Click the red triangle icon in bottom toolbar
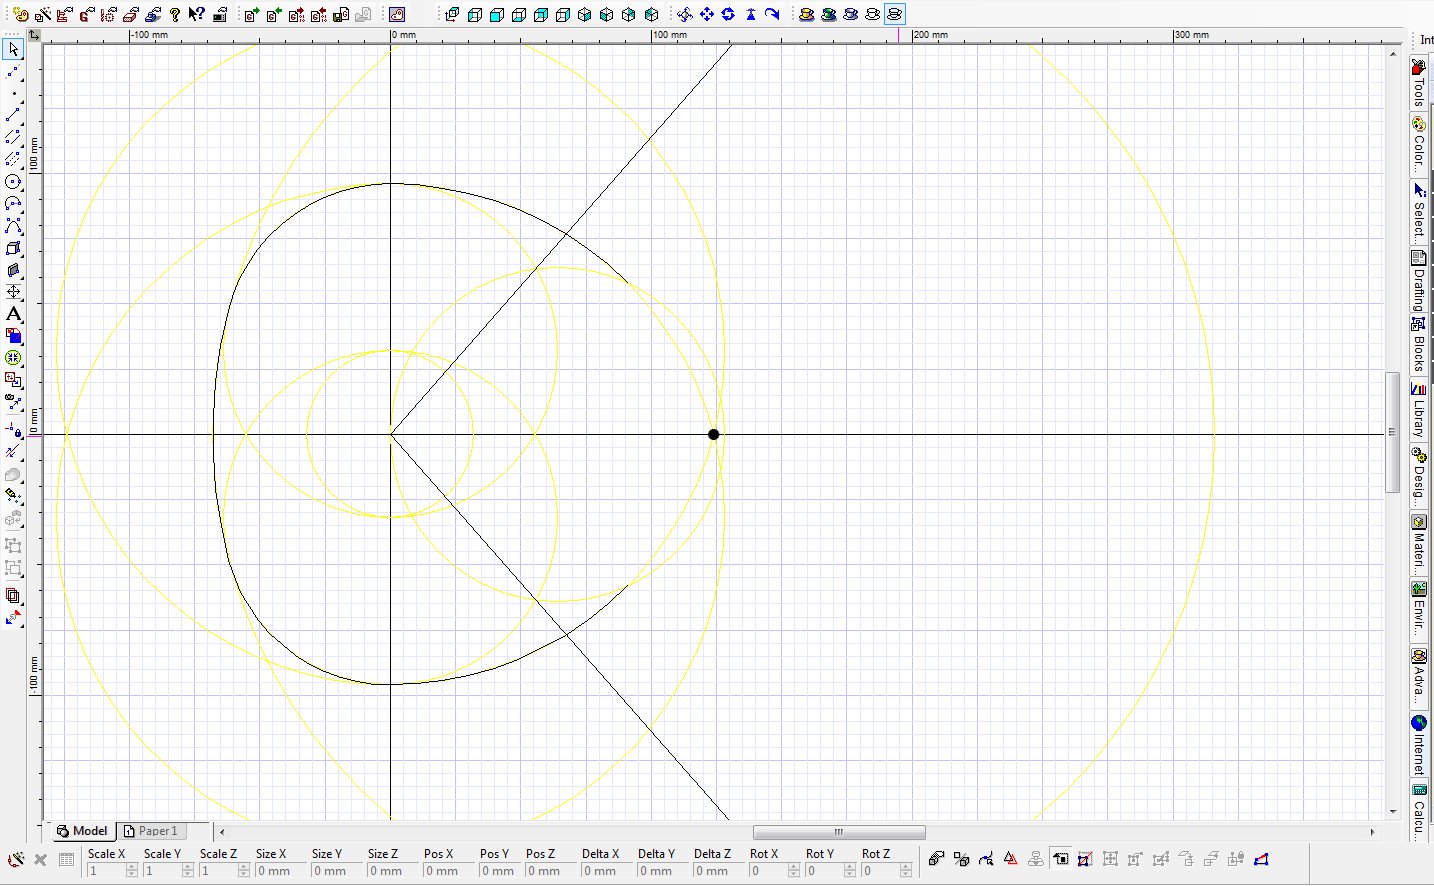The image size is (1434, 886). [x=1011, y=859]
